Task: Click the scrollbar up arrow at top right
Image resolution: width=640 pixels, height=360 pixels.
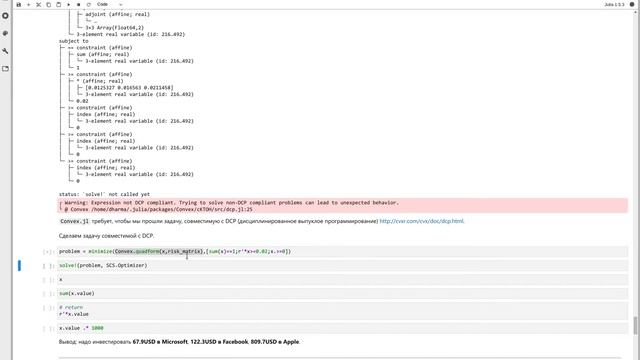Action: pyautogui.click(x=635, y=12)
